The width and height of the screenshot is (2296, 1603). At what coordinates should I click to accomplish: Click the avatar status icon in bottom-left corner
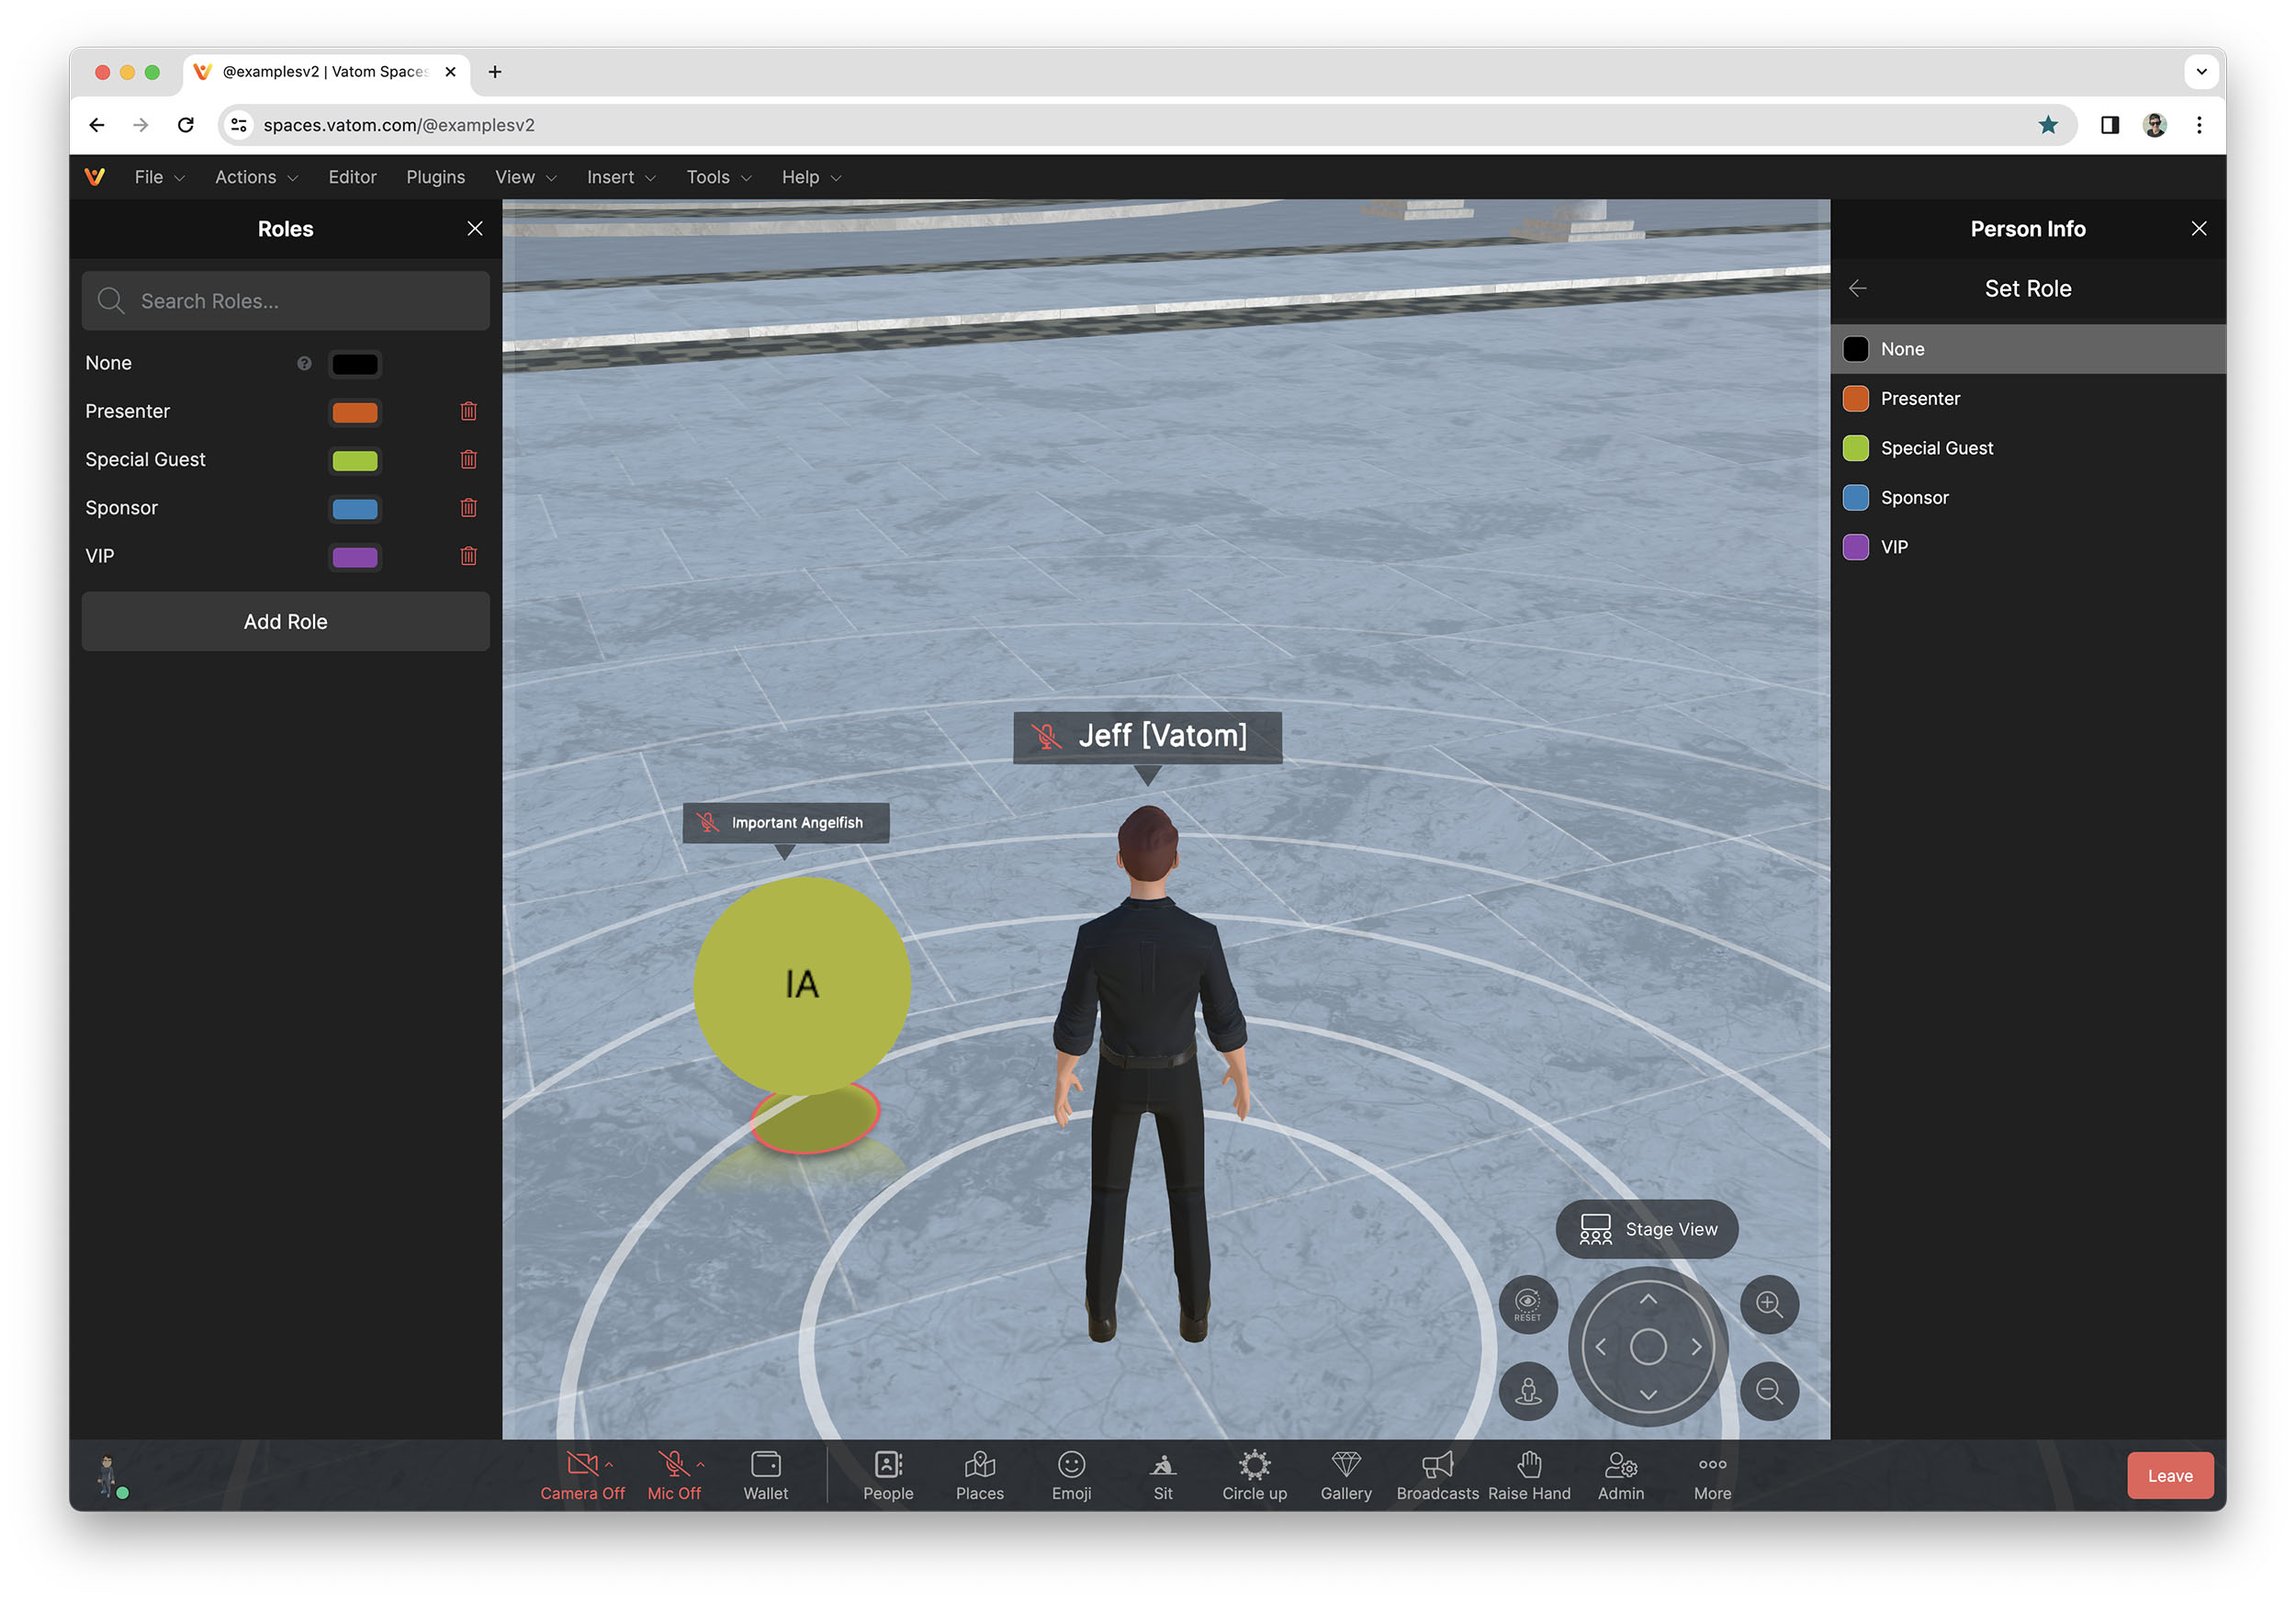tap(109, 1476)
